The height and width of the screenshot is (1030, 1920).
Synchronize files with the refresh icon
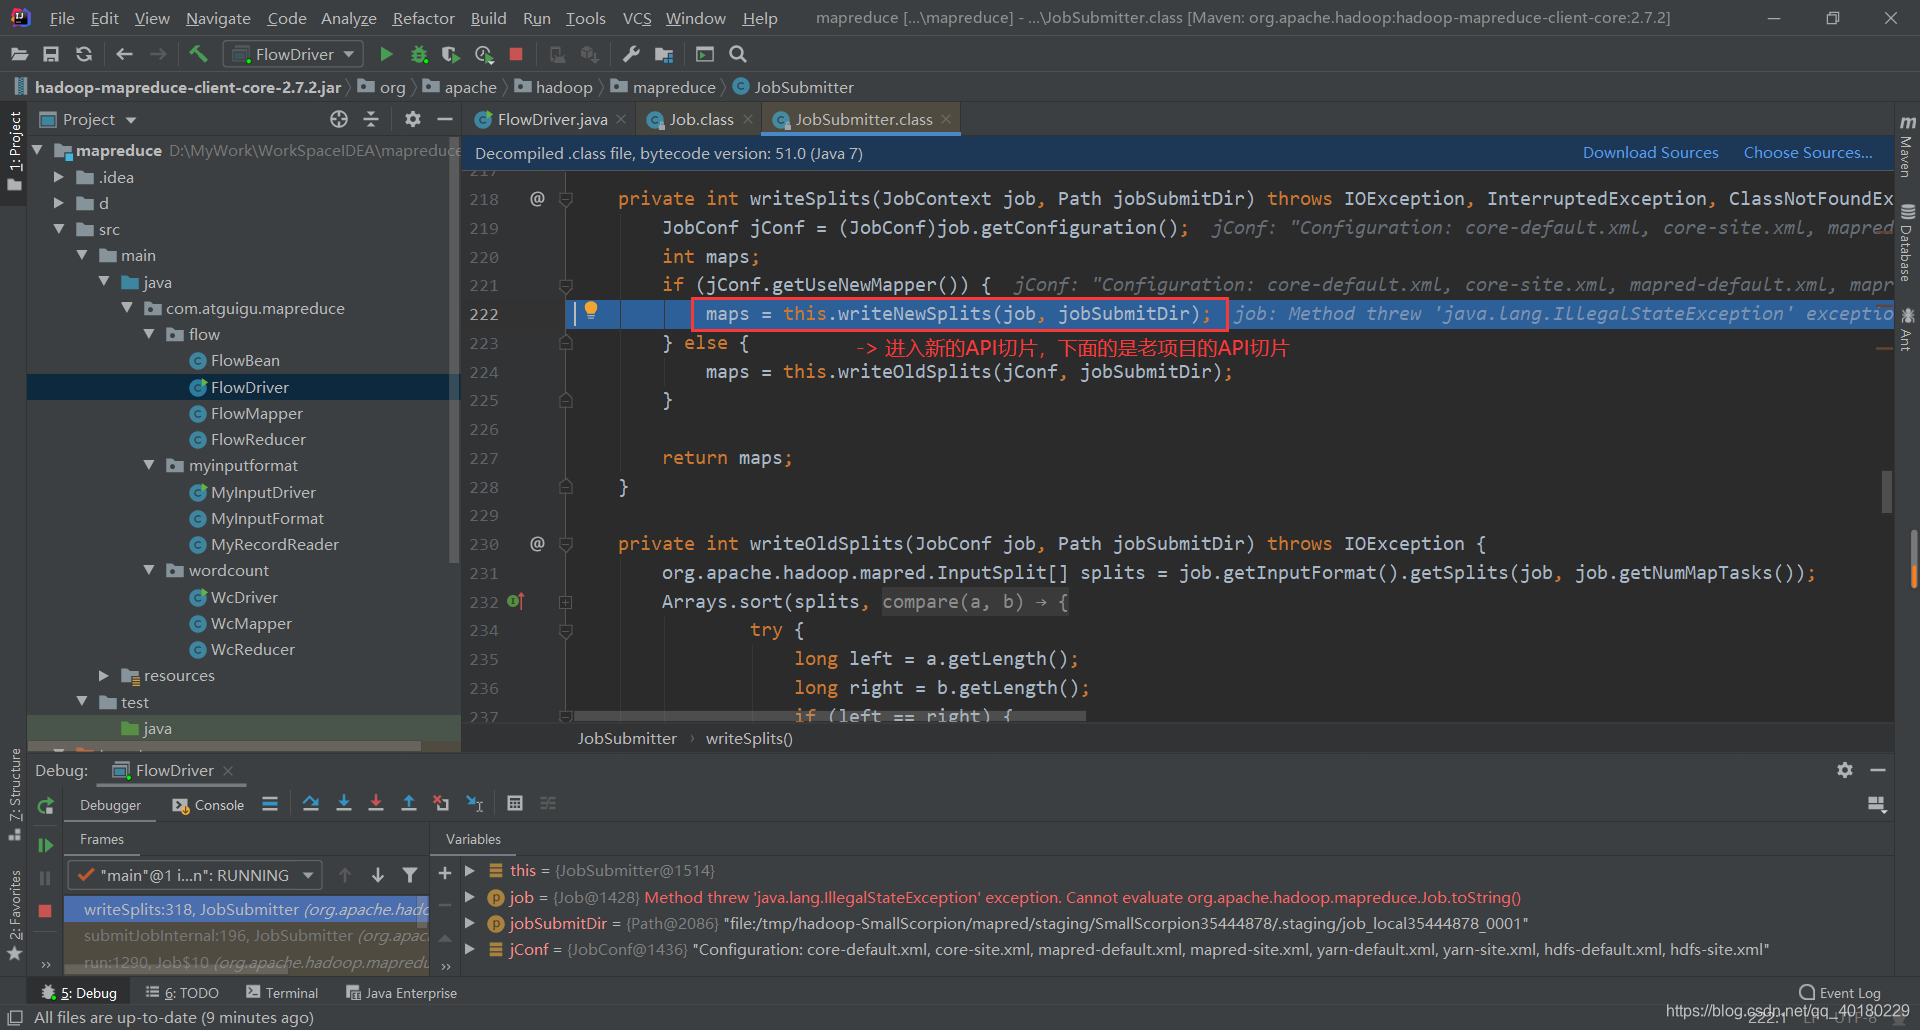tap(84, 54)
